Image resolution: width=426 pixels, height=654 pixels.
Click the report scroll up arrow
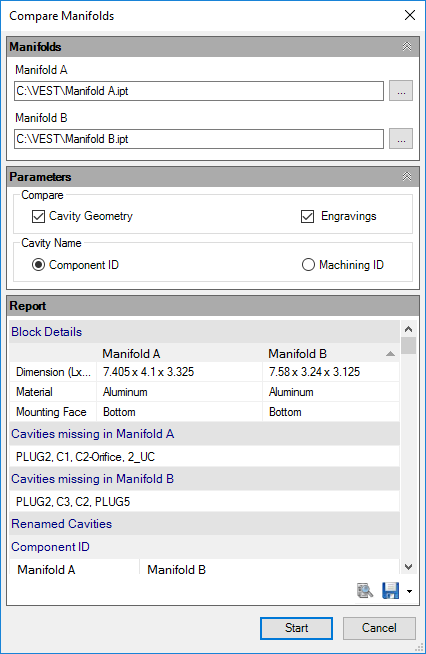pos(409,329)
